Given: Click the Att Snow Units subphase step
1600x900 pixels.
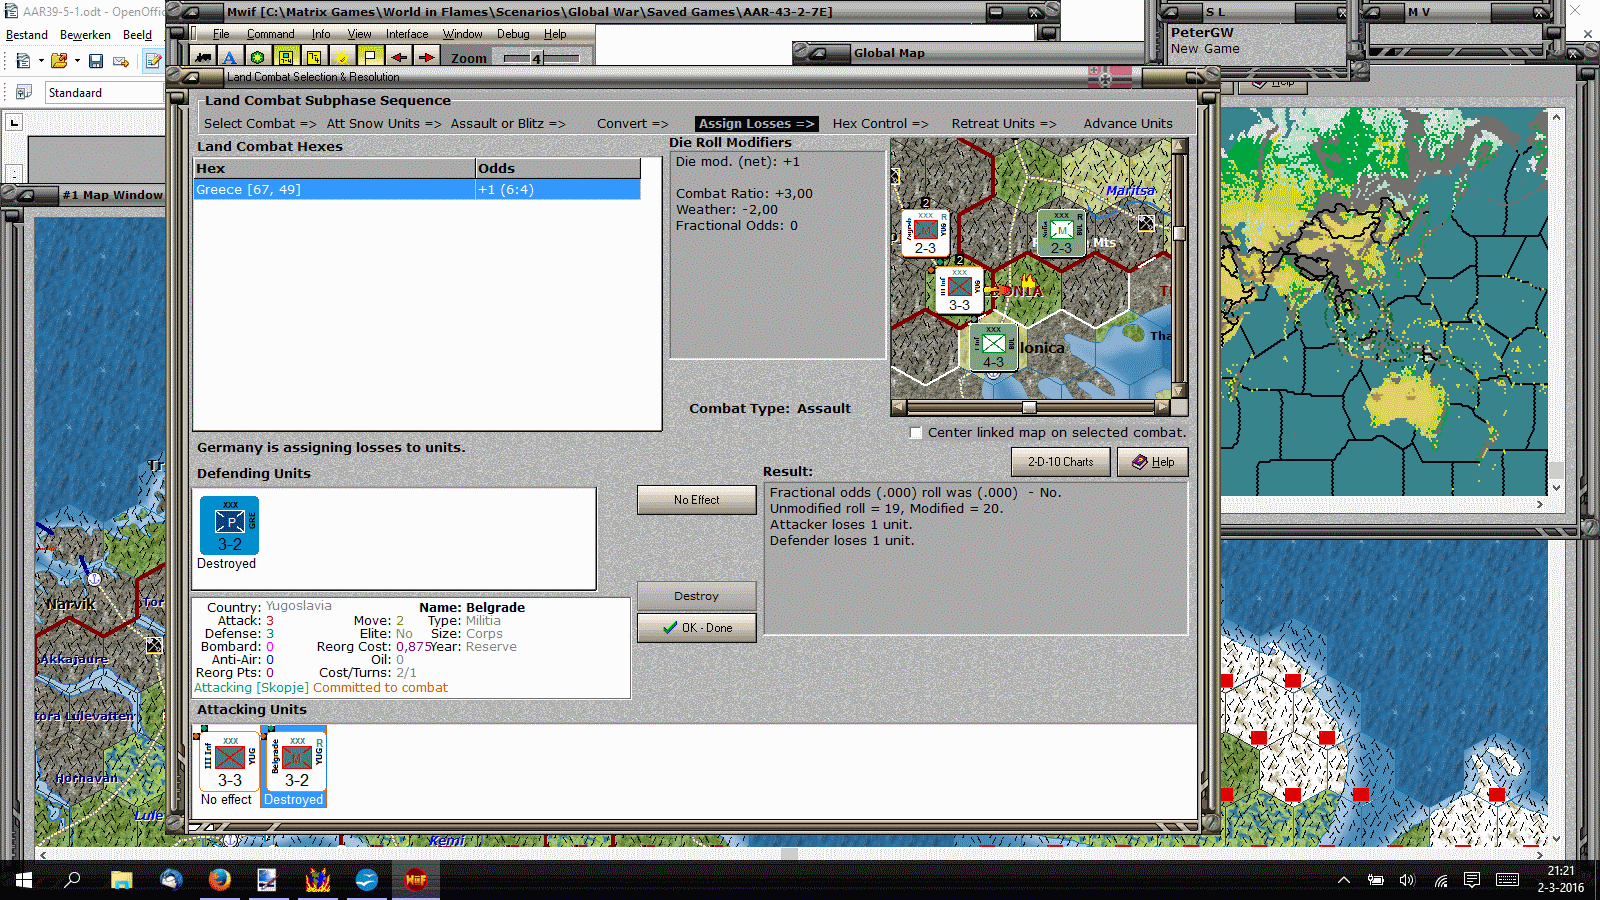Looking at the screenshot, I should (x=384, y=124).
